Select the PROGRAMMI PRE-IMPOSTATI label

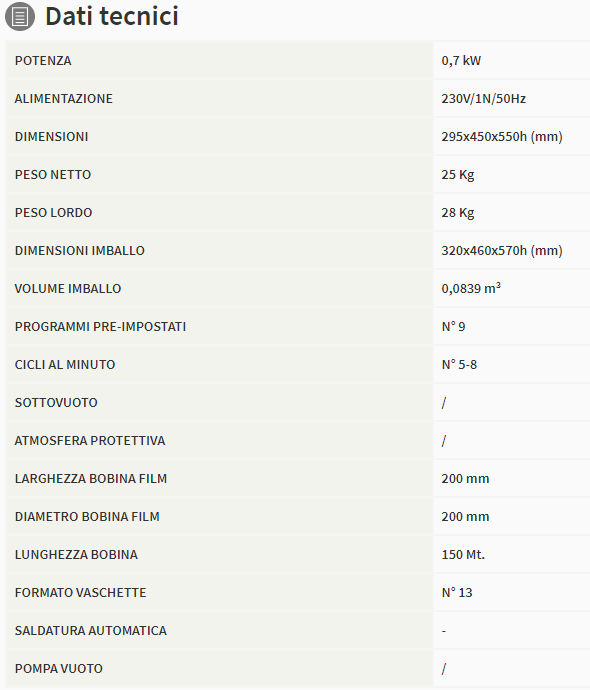[x=100, y=327]
